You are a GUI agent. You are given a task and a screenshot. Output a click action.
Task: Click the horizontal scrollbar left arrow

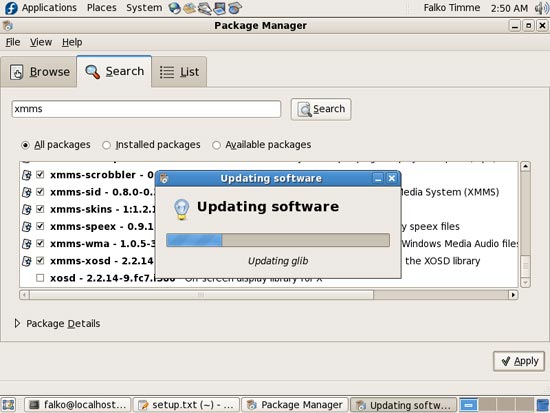[24, 295]
